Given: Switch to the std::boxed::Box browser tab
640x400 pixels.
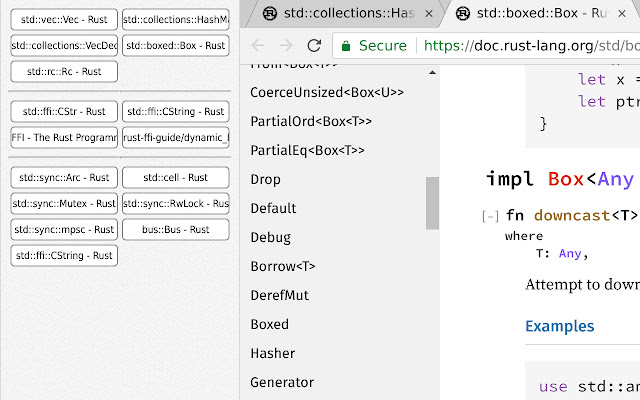Looking at the screenshot, I should 542,13.
